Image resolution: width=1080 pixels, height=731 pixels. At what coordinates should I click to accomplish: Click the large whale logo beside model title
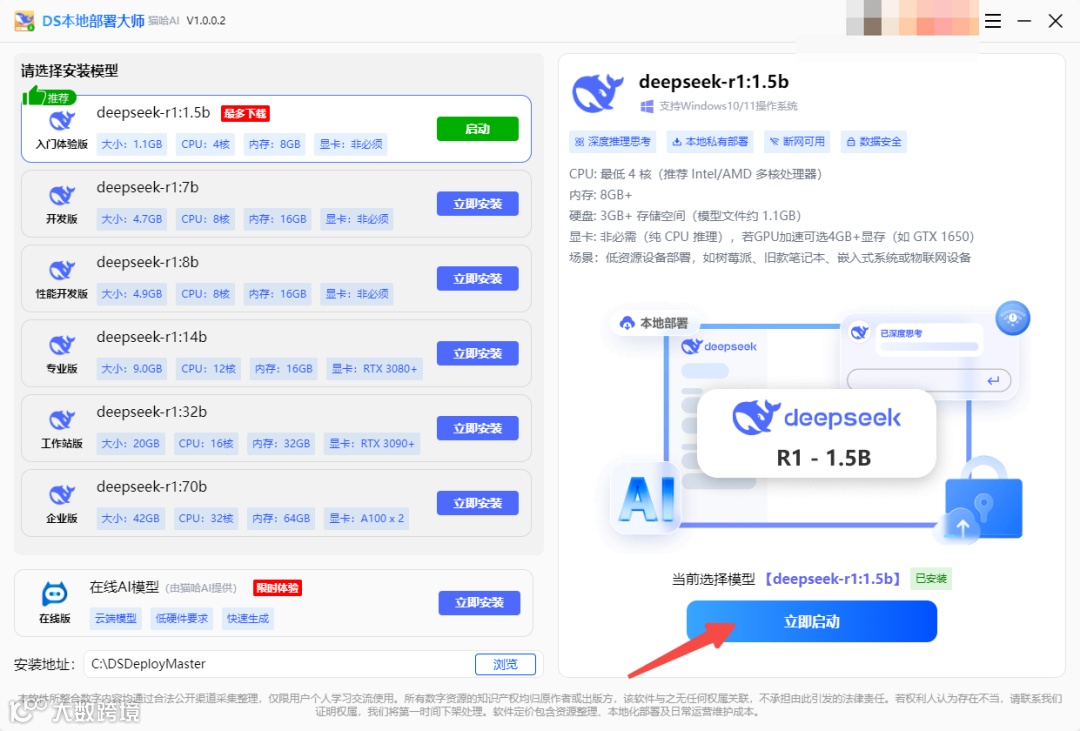pyautogui.click(x=598, y=93)
